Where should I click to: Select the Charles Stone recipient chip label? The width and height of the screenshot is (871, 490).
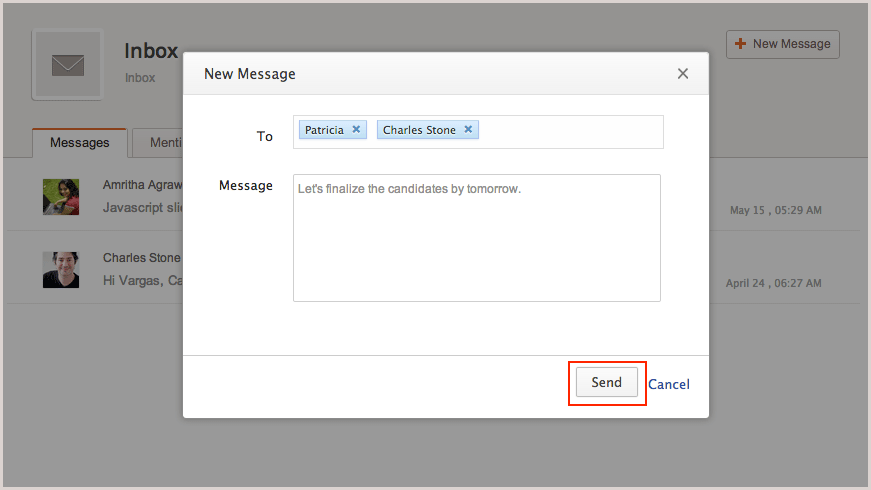click(419, 130)
